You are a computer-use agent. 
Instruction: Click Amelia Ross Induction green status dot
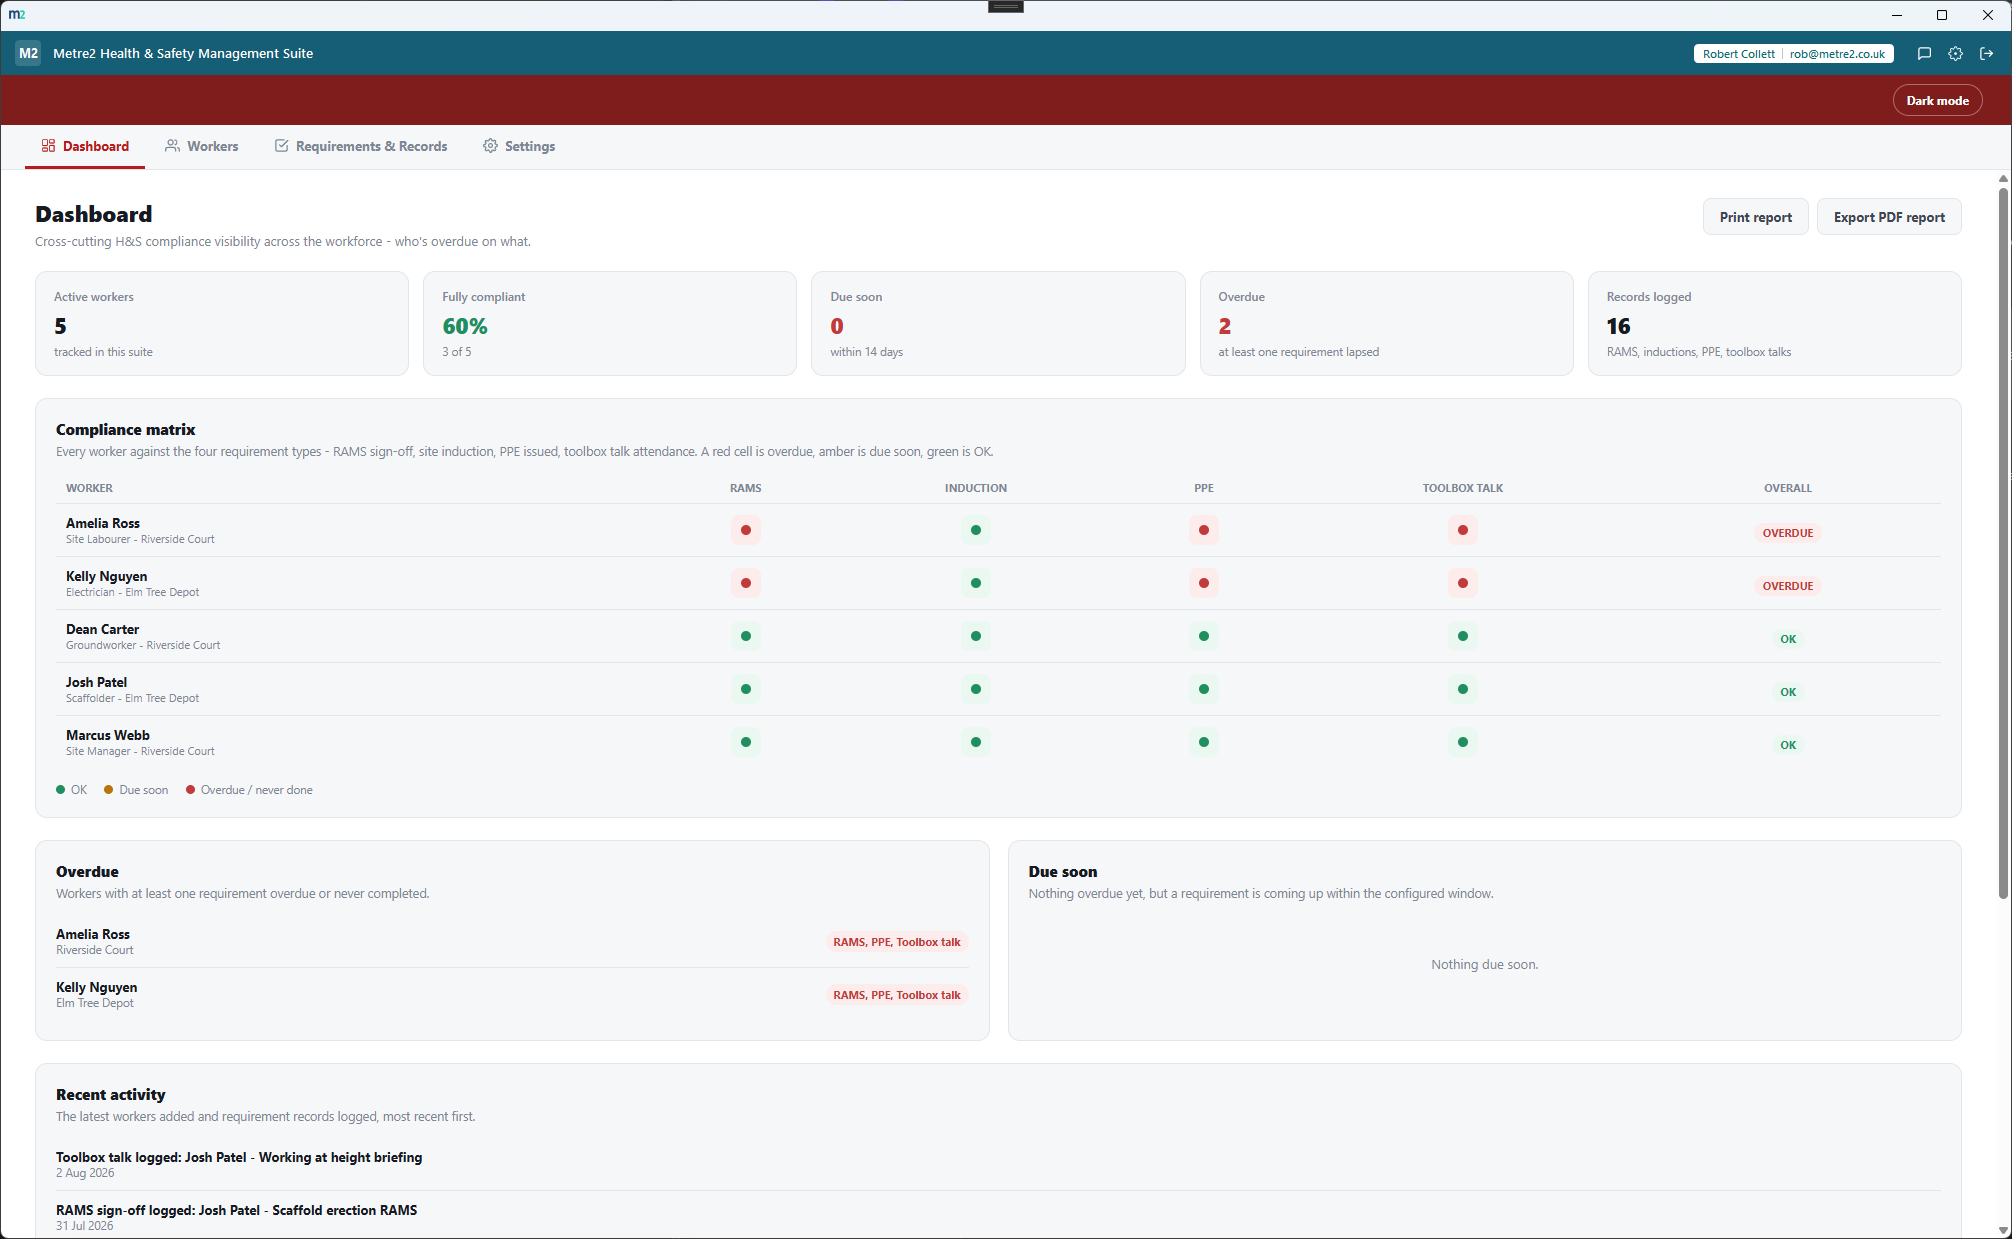[976, 530]
